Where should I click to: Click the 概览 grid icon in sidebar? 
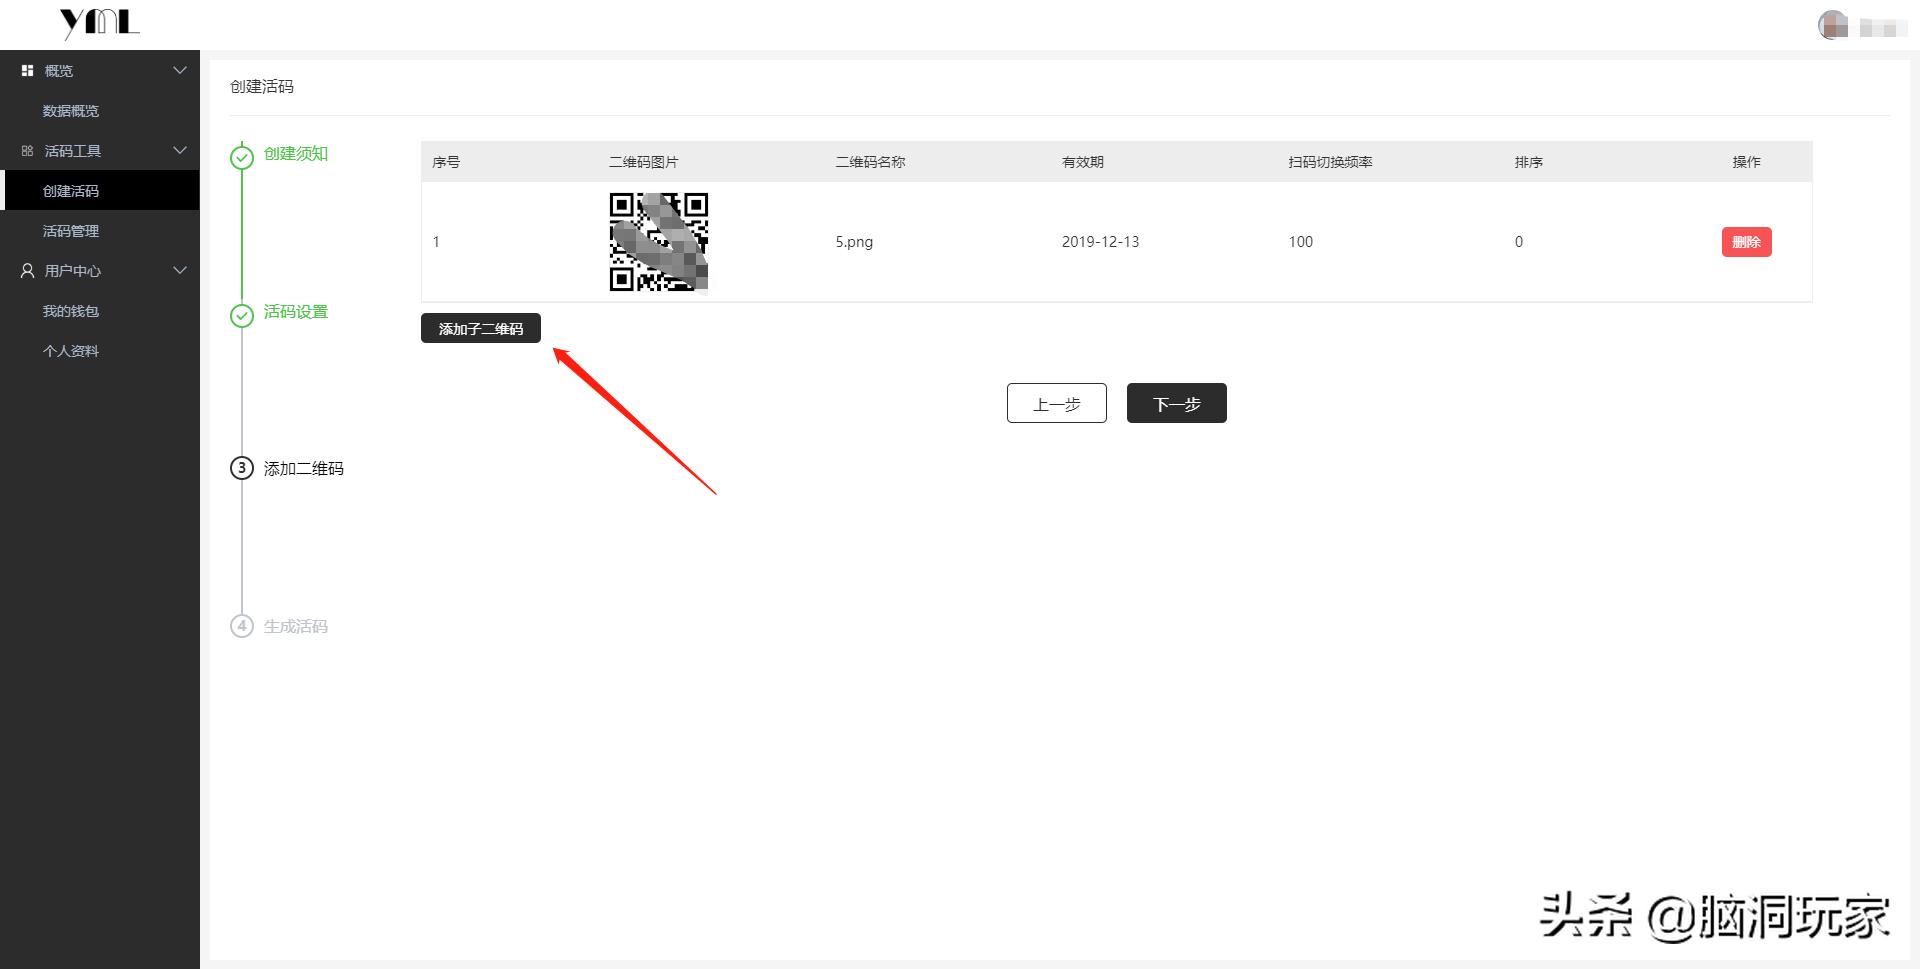[27, 71]
